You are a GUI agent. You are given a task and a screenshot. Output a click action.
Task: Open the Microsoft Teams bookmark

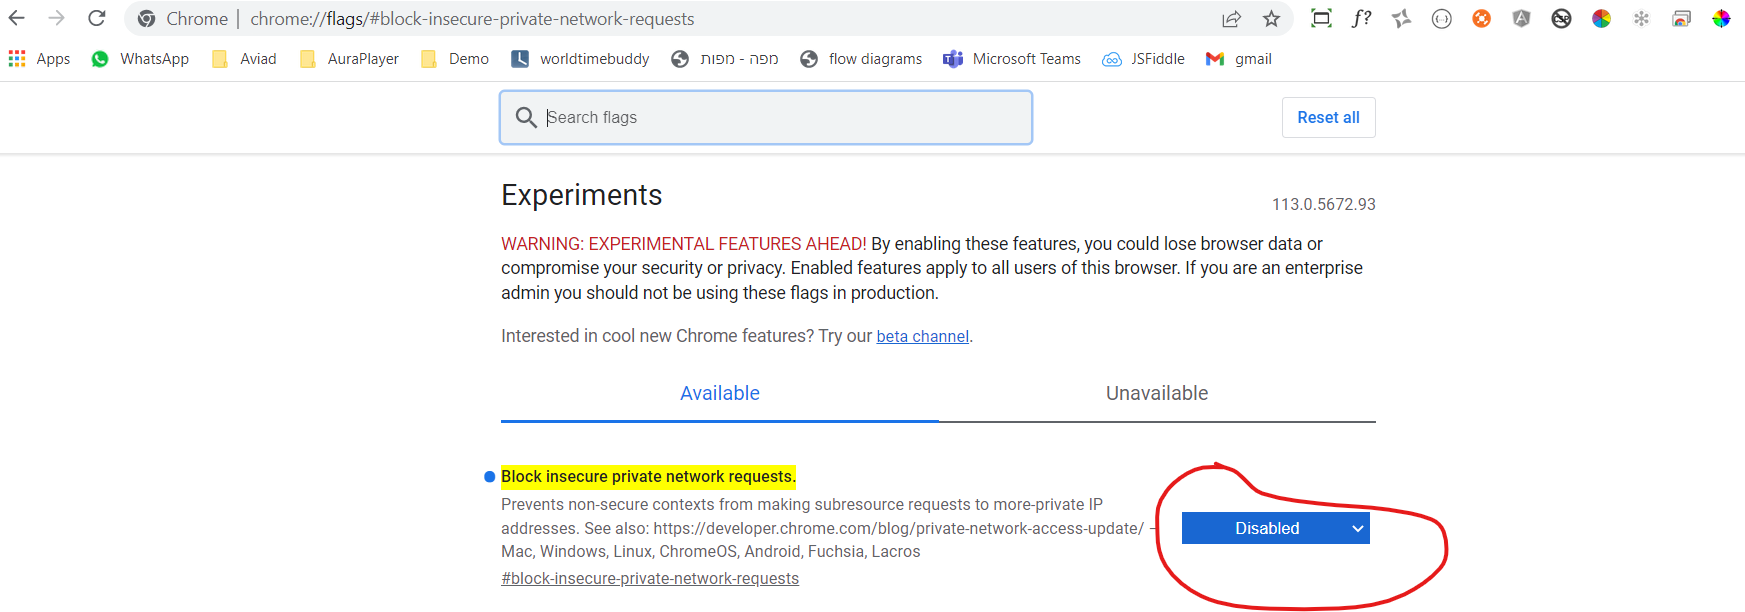click(1012, 59)
